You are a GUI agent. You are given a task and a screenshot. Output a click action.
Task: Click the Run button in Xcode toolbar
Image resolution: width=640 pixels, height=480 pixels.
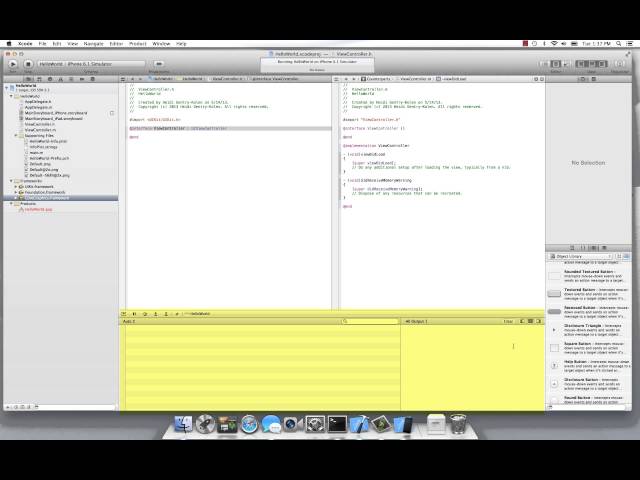click(x=13, y=64)
